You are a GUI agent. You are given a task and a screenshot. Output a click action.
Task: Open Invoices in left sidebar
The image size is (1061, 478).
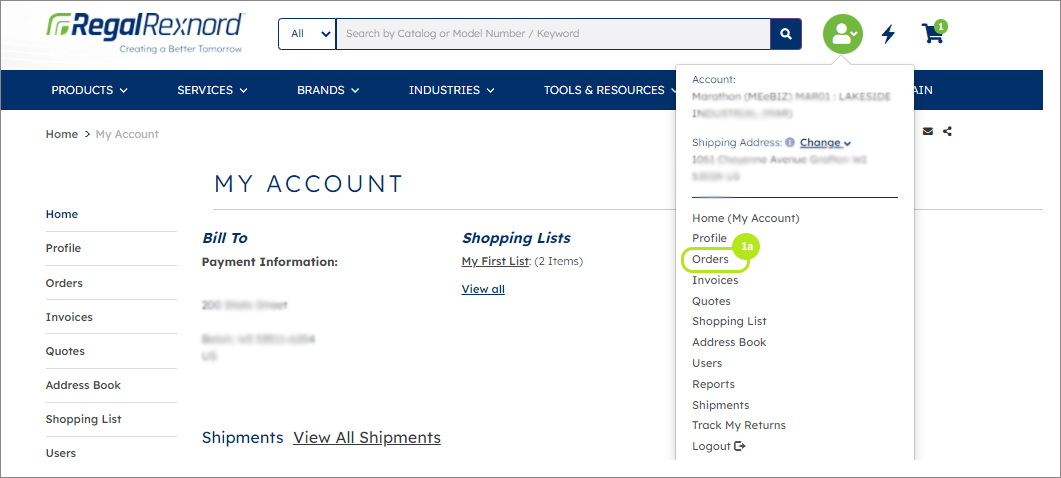pos(69,317)
